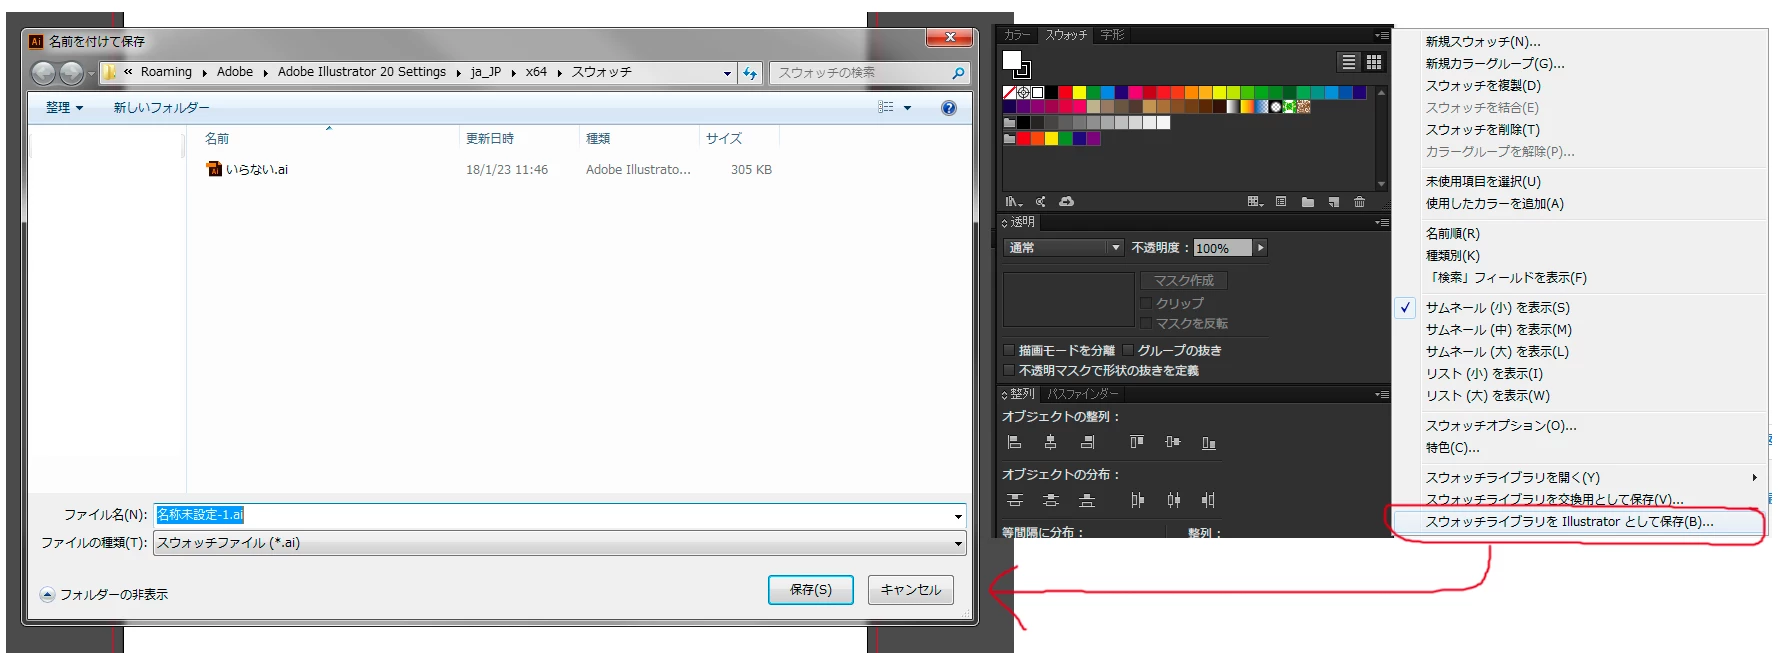Toggle マスクを反転 checkbox
The height and width of the screenshot is (653, 1788).
[1146, 323]
